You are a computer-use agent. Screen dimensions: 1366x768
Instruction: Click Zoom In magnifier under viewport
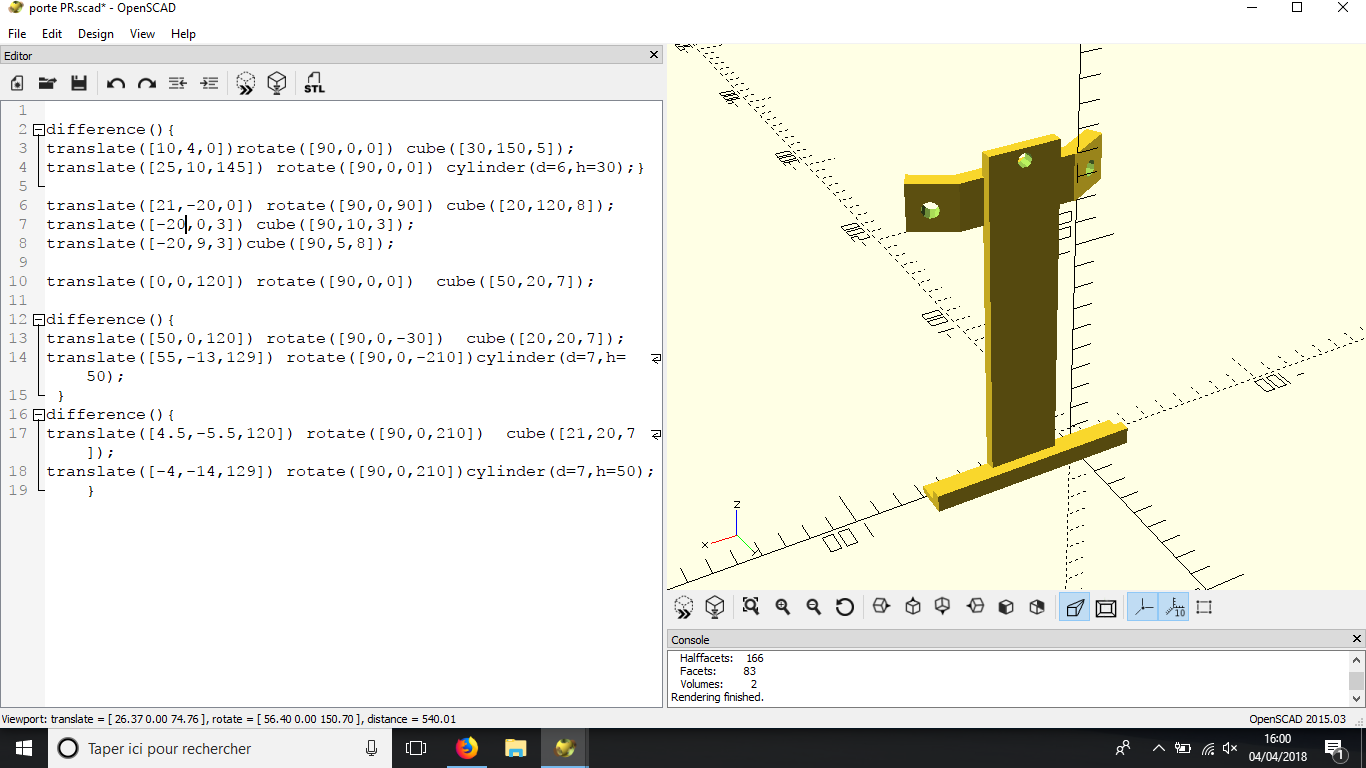click(783, 607)
